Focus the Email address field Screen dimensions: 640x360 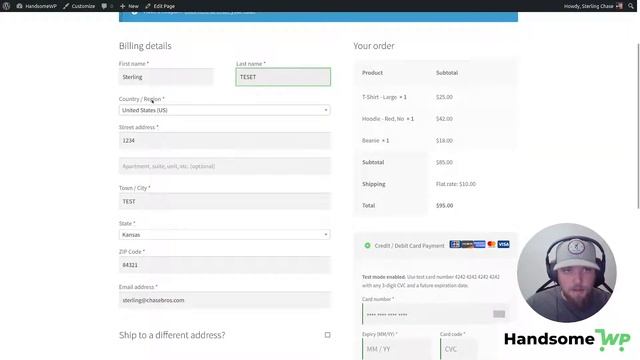(x=224, y=300)
